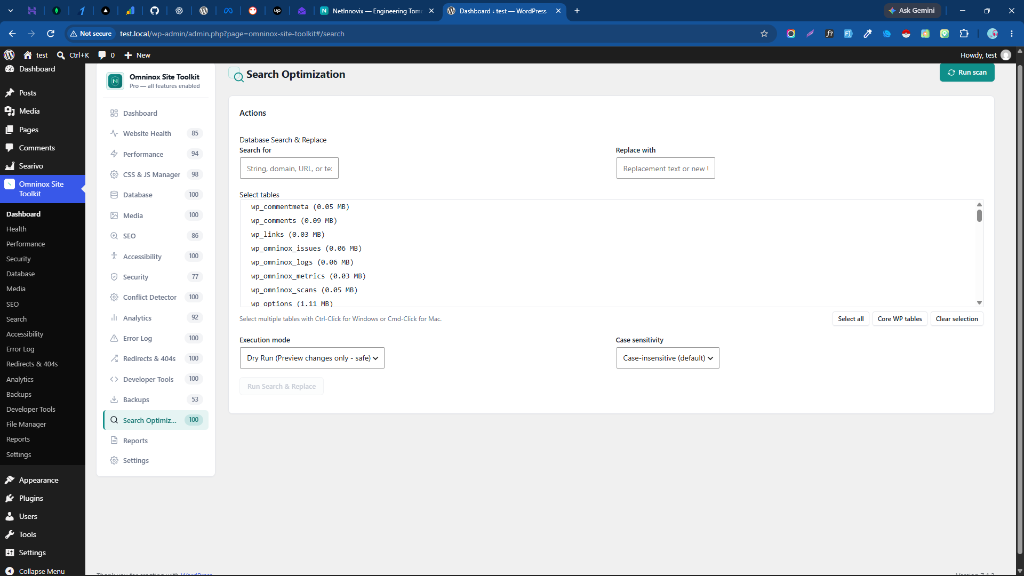Click the Settings gear icon in toolkit panel

click(x=114, y=460)
